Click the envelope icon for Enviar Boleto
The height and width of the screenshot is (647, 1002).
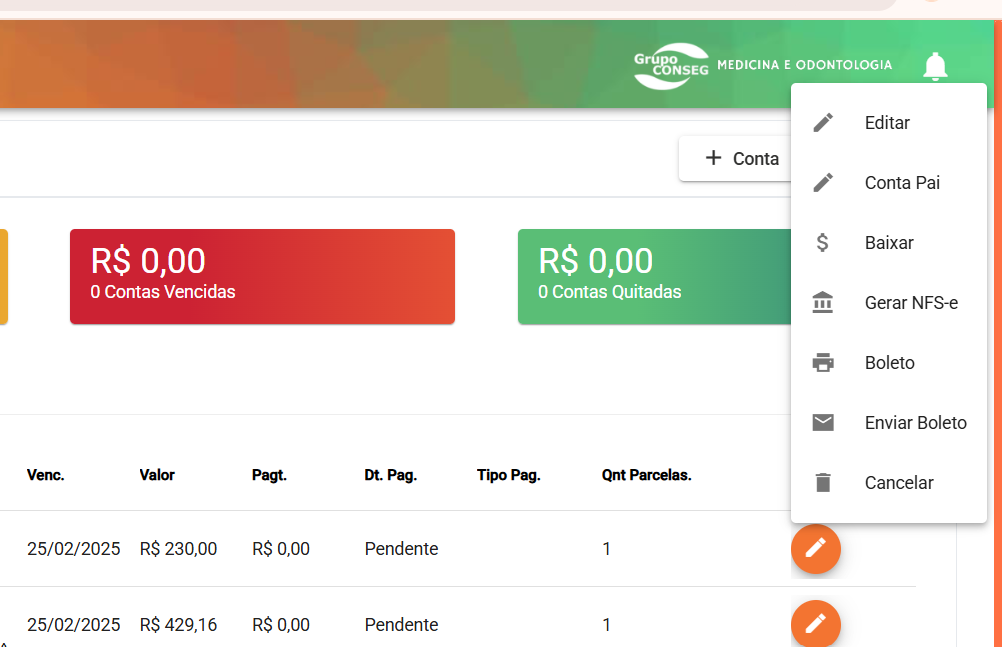(823, 423)
